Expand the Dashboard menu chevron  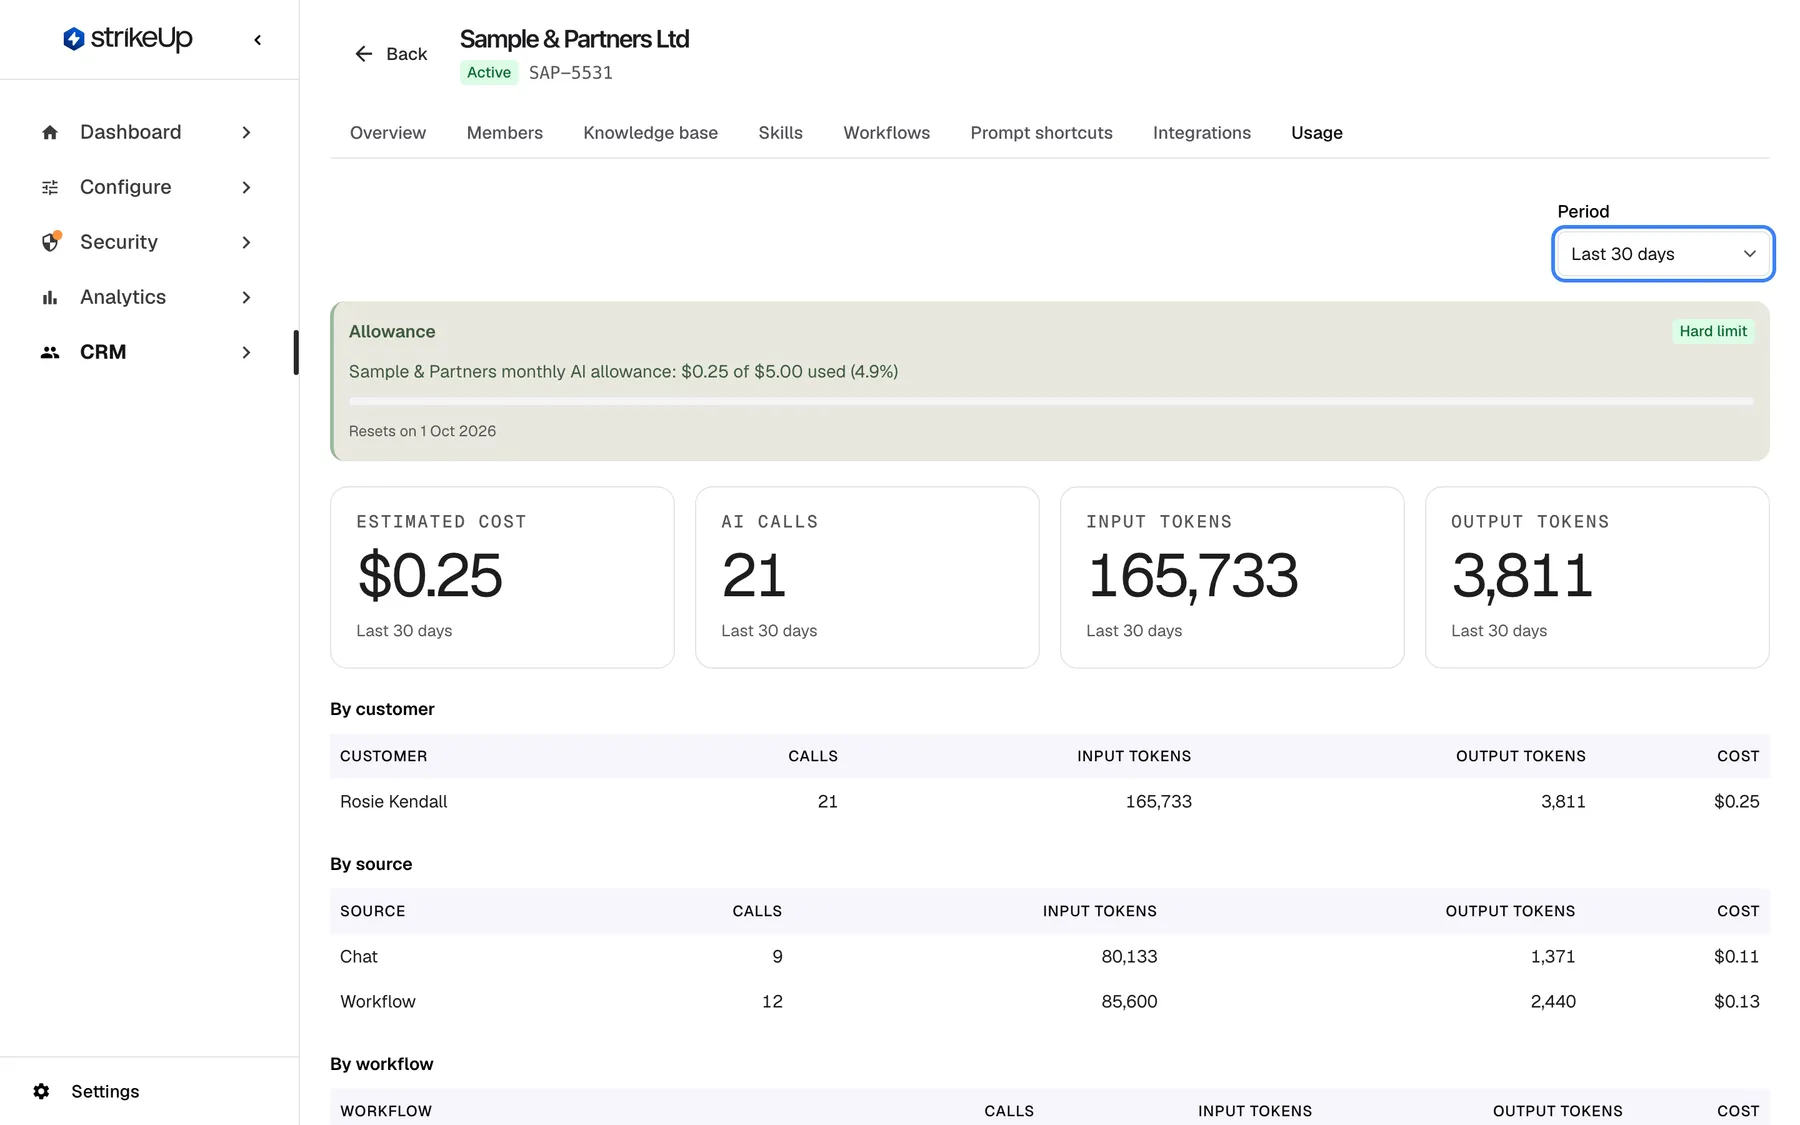pyautogui.click(x=246, y=132)
